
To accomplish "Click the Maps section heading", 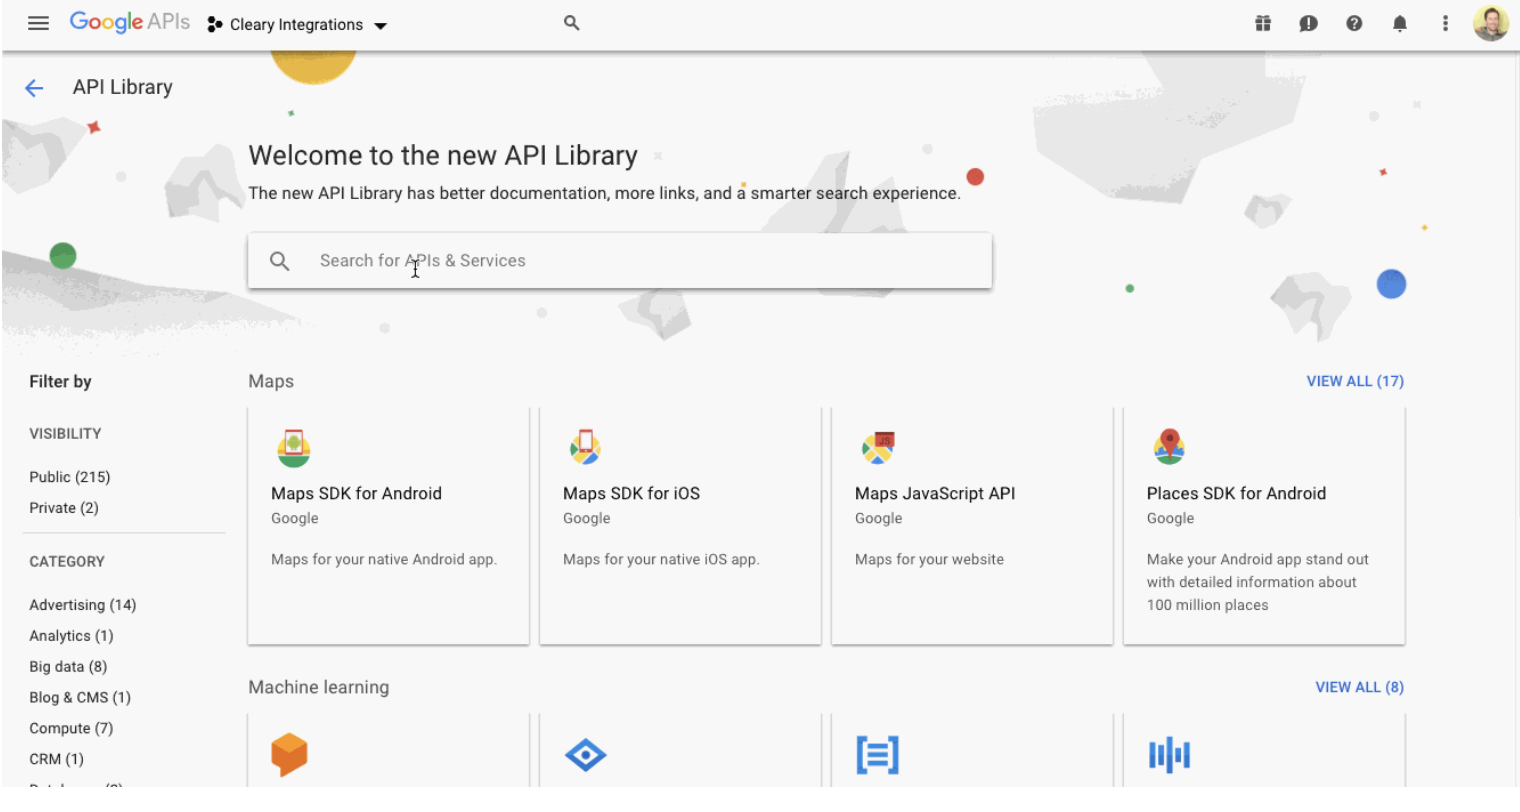I will tap(271, 381).
